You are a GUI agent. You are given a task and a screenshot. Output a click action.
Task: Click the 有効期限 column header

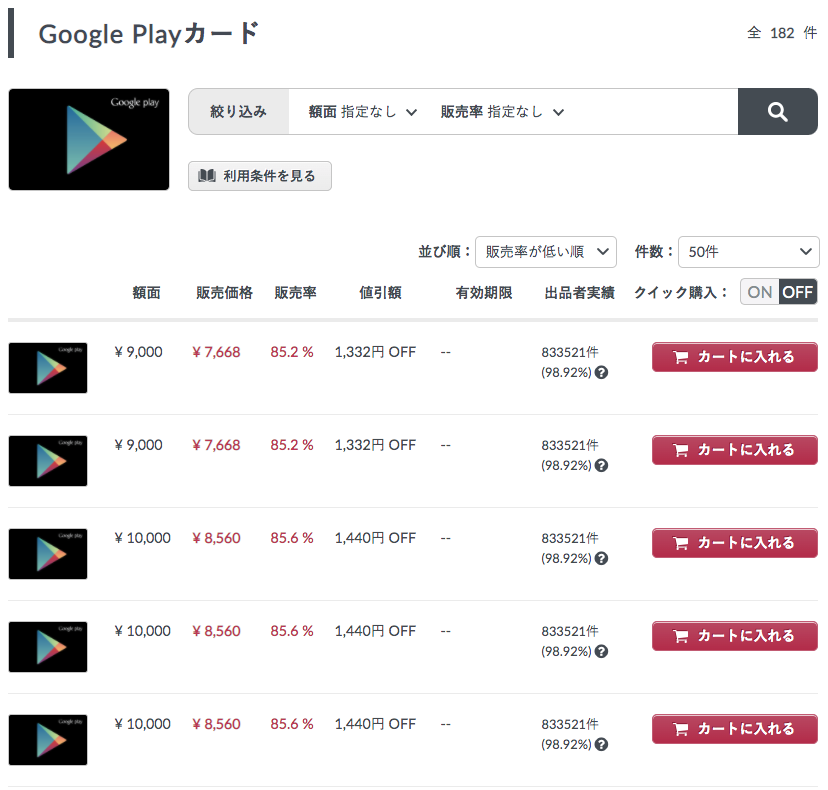pyautogui.click(x=484, y=293)
